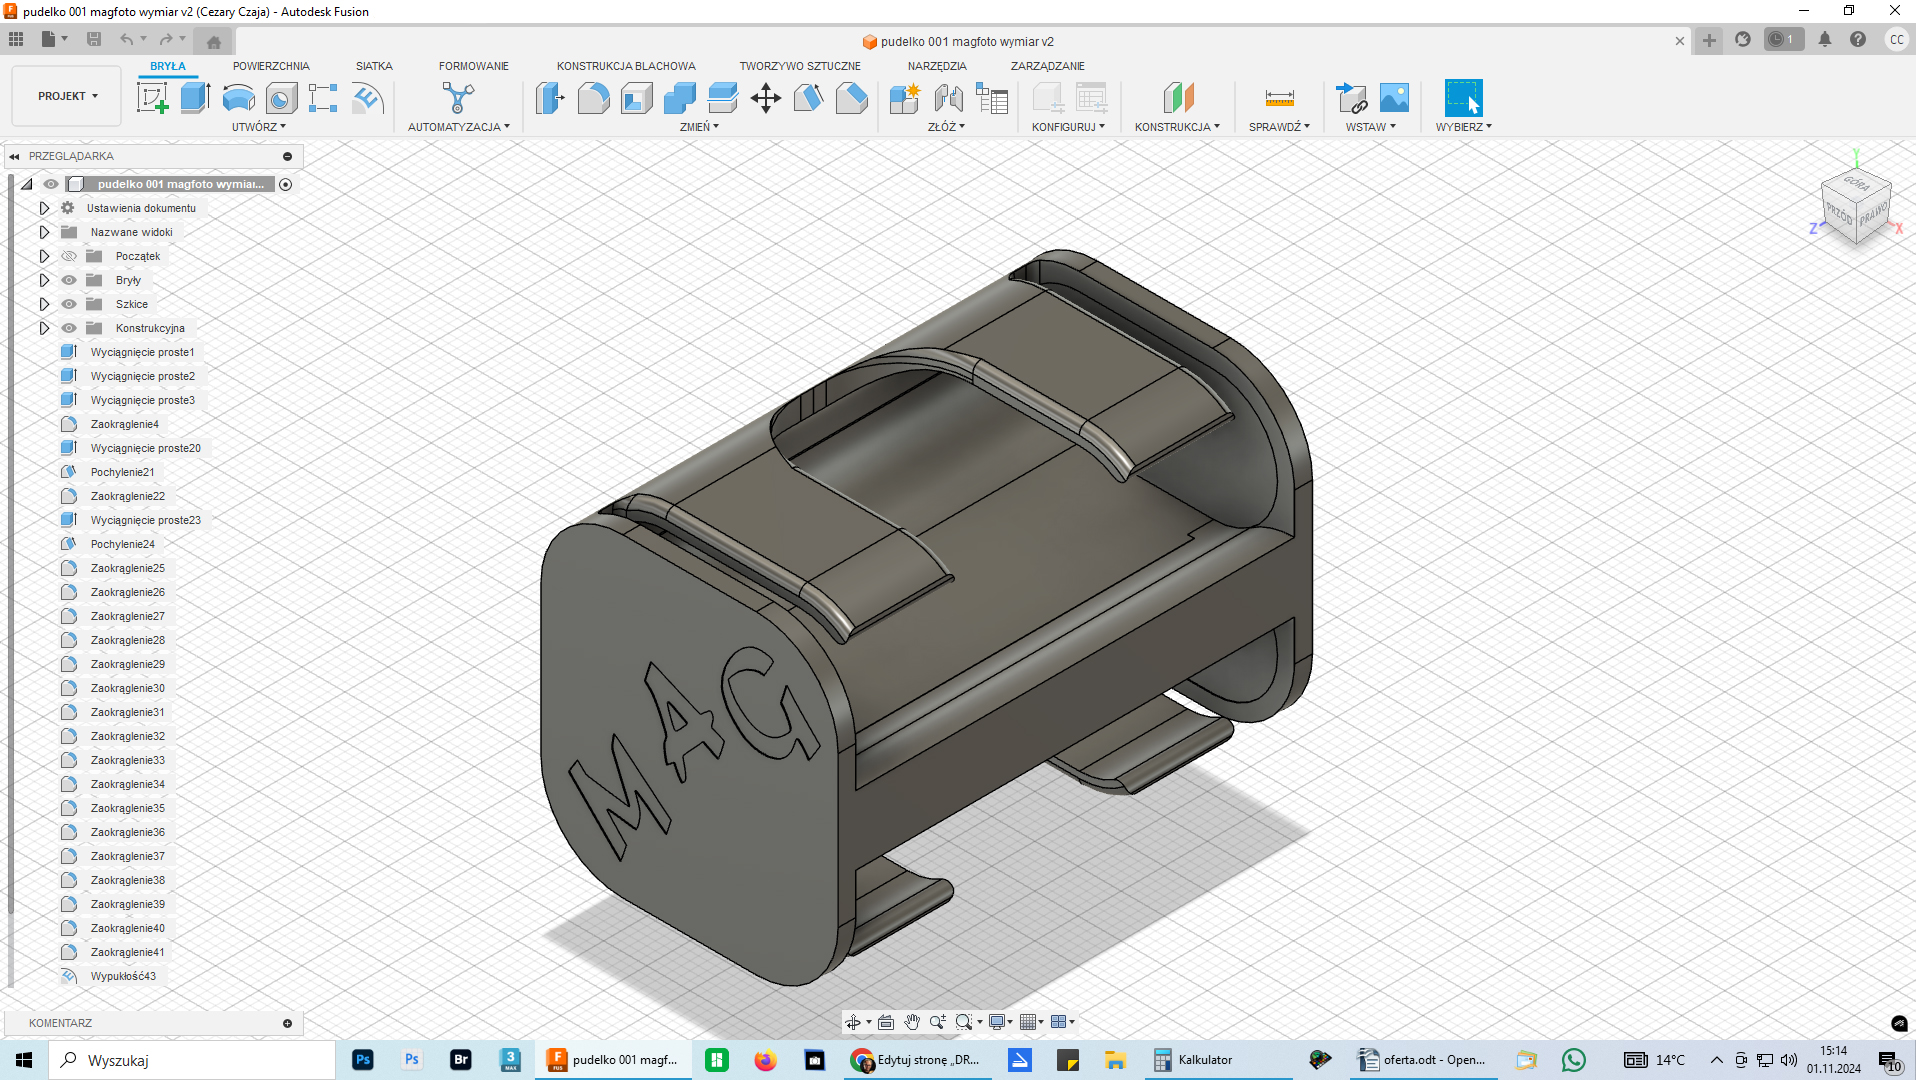This screenshot has height=1080, width=1916.
Task: Select the Joint tool
Action: pos(948,98)
